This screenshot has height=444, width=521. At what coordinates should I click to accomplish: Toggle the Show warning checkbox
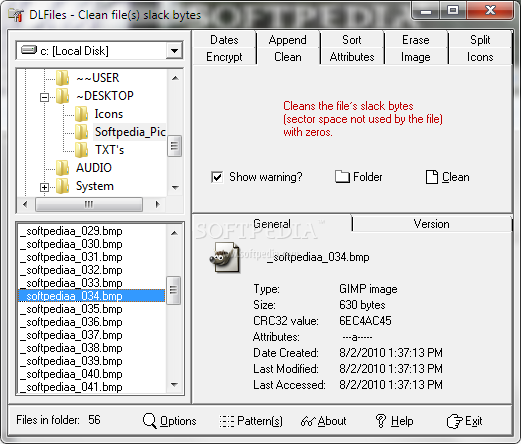tap(217, 177)
